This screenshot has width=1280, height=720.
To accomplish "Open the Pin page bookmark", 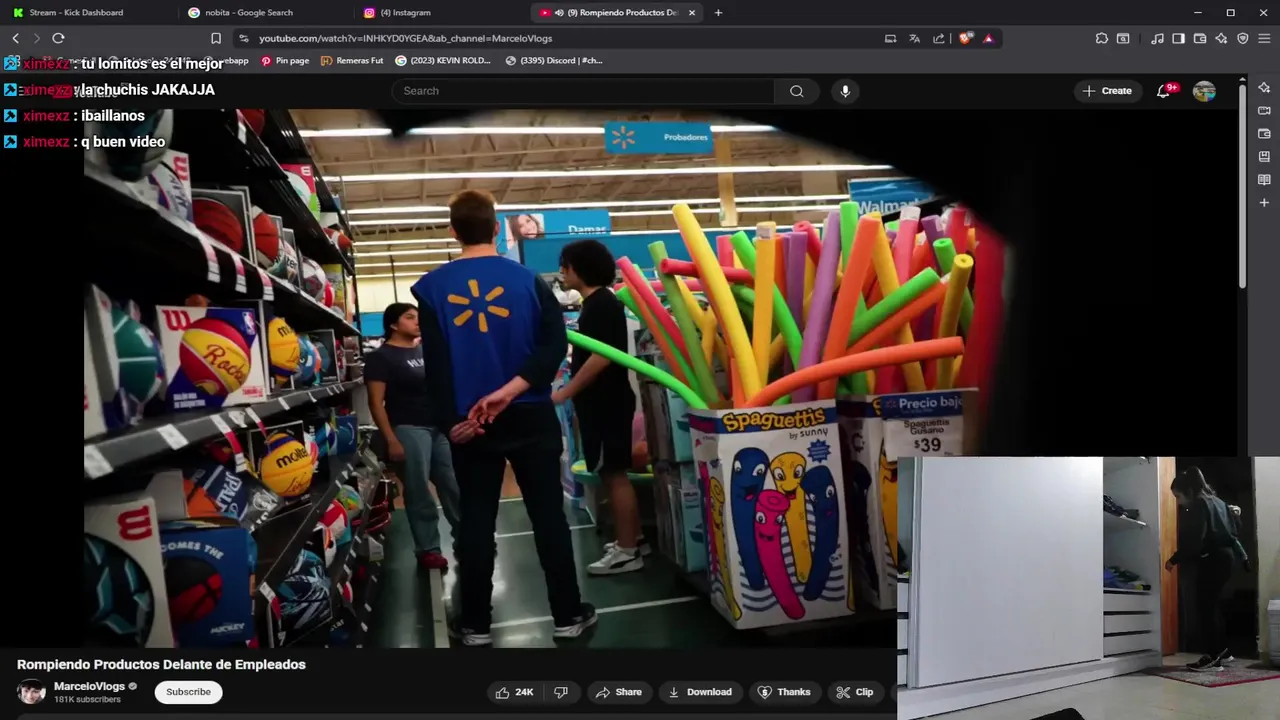I will click(x=285, y=60).
